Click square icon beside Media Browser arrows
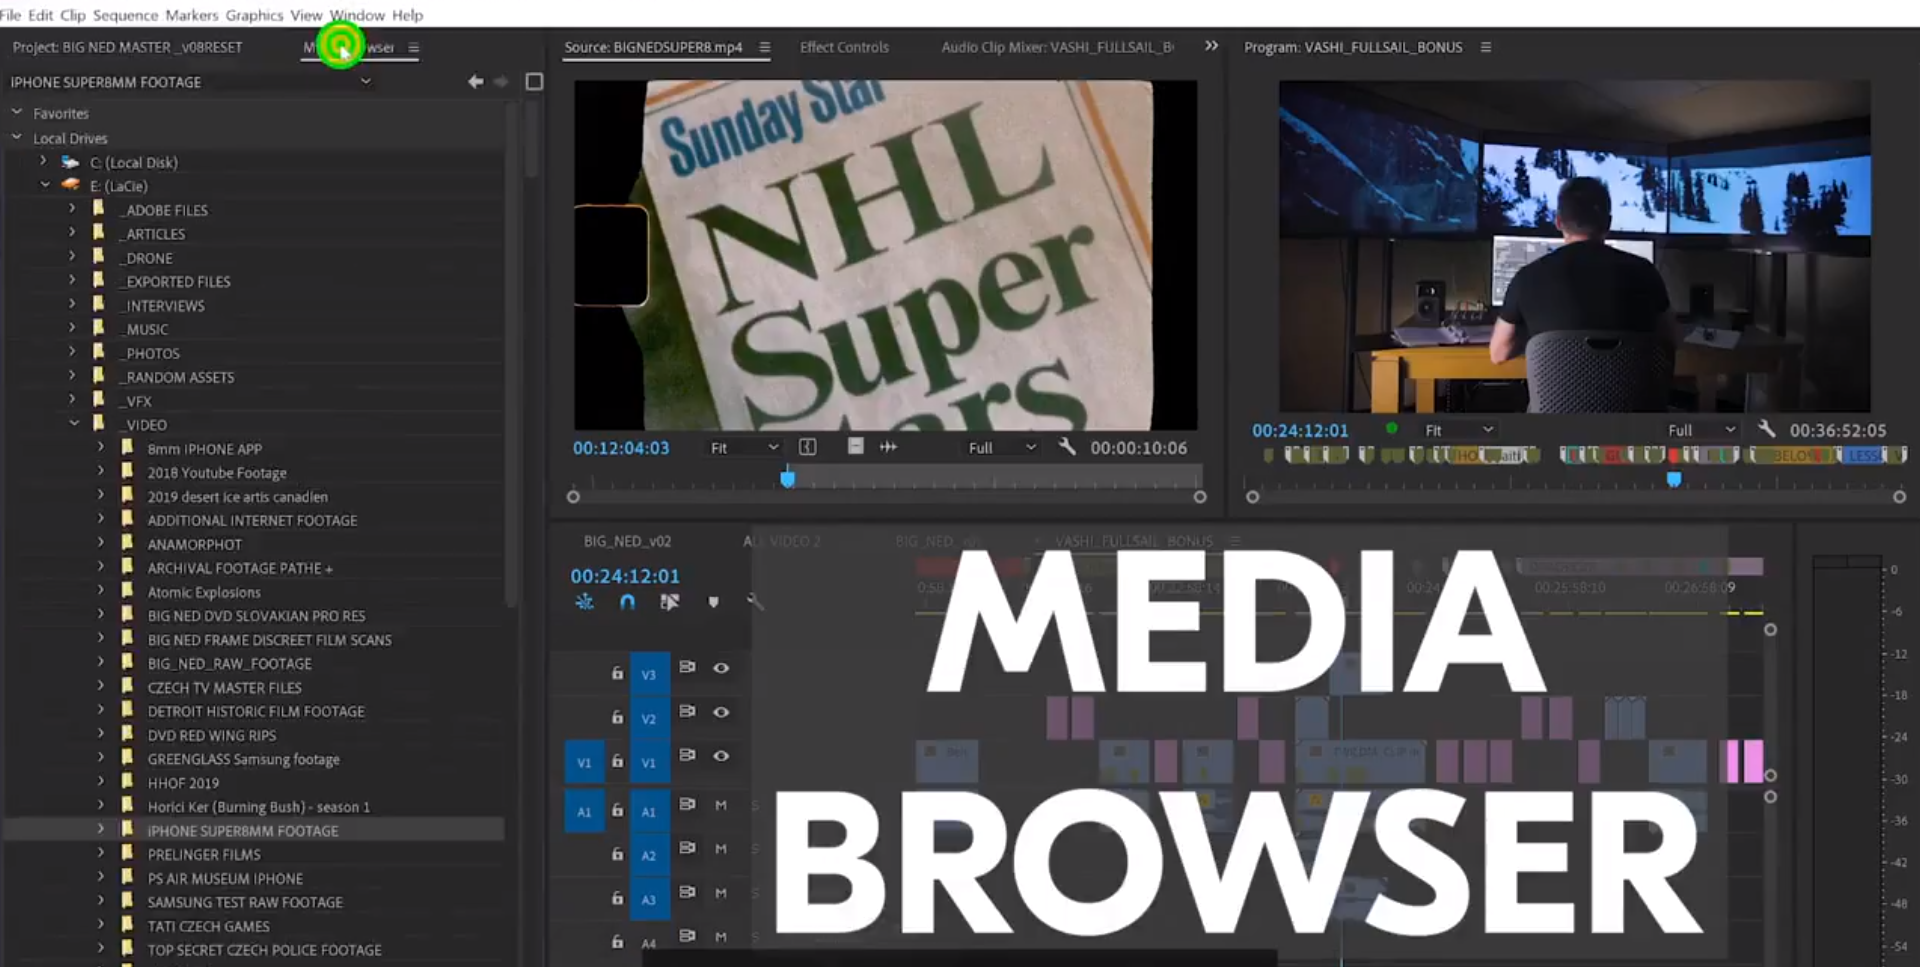 [x=534, y=82]
